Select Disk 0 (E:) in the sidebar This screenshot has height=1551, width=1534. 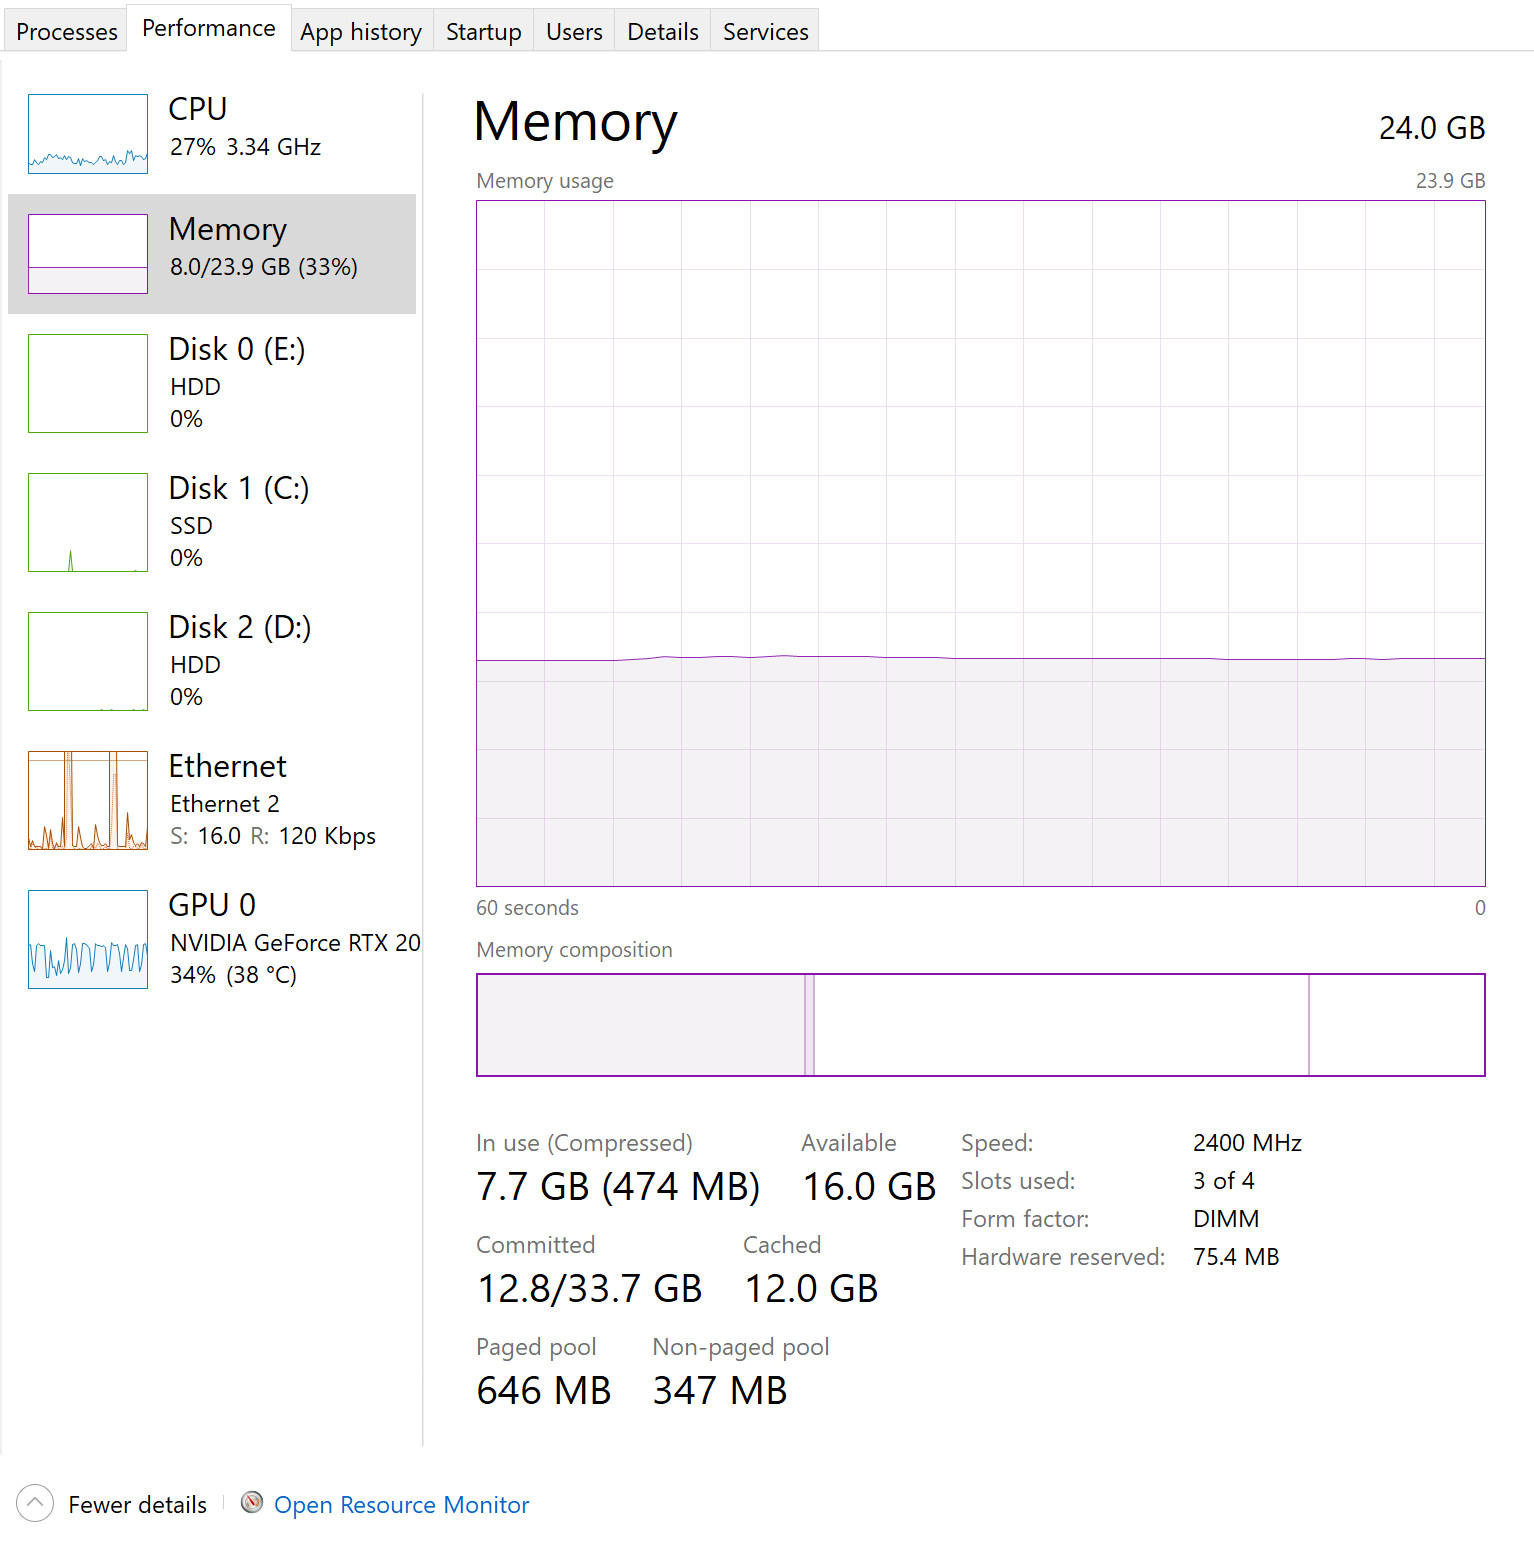[x=212, y=383]
